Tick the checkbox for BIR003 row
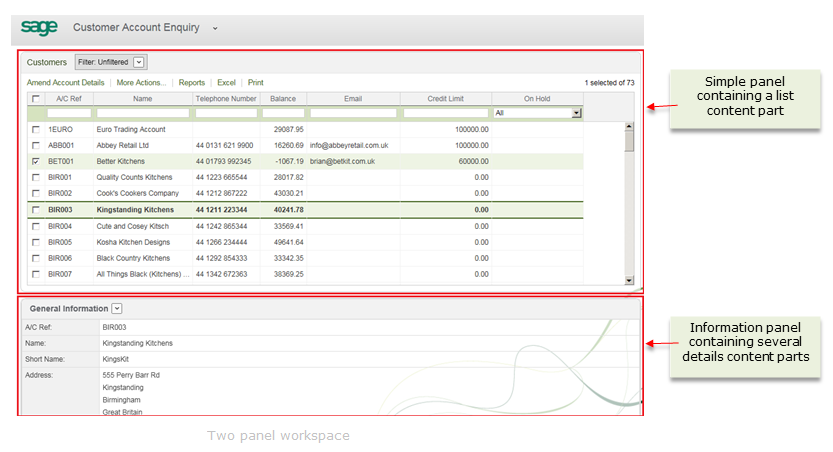833x452 pixels. pyautogui.click(x=36, y=210)
